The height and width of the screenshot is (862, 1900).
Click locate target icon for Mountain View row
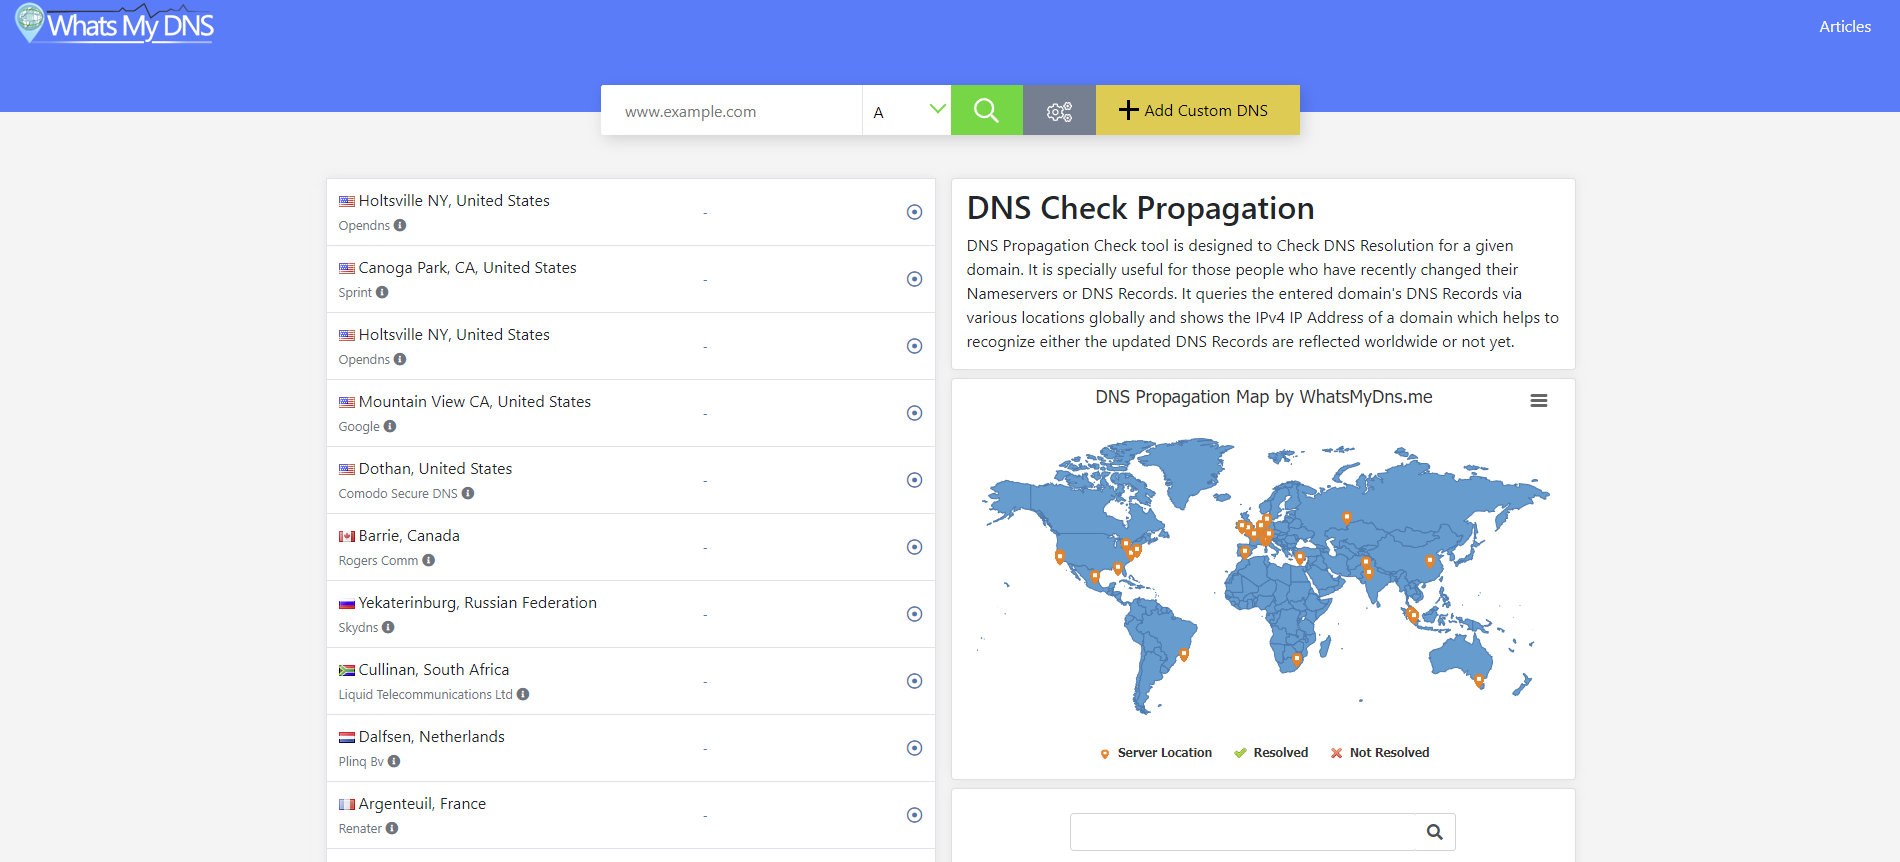(x=914, y=413)
